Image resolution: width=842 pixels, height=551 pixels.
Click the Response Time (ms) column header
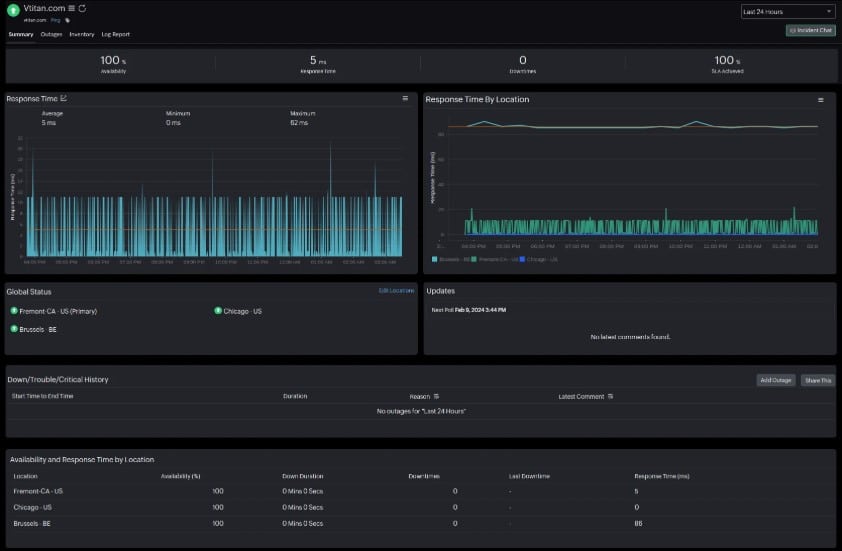point(662,476)
